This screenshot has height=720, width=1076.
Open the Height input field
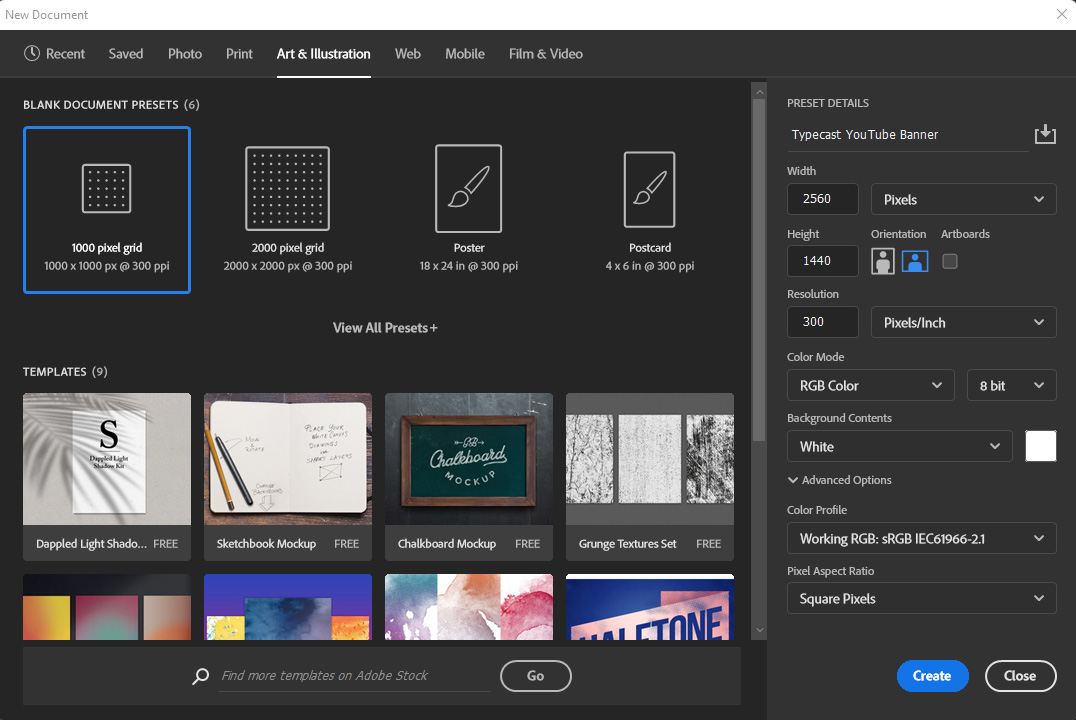[x=822, y=261]
